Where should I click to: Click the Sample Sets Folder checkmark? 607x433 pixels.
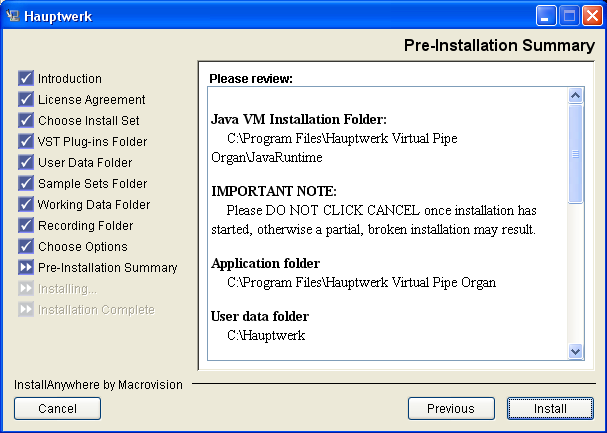tap(26, 183)
